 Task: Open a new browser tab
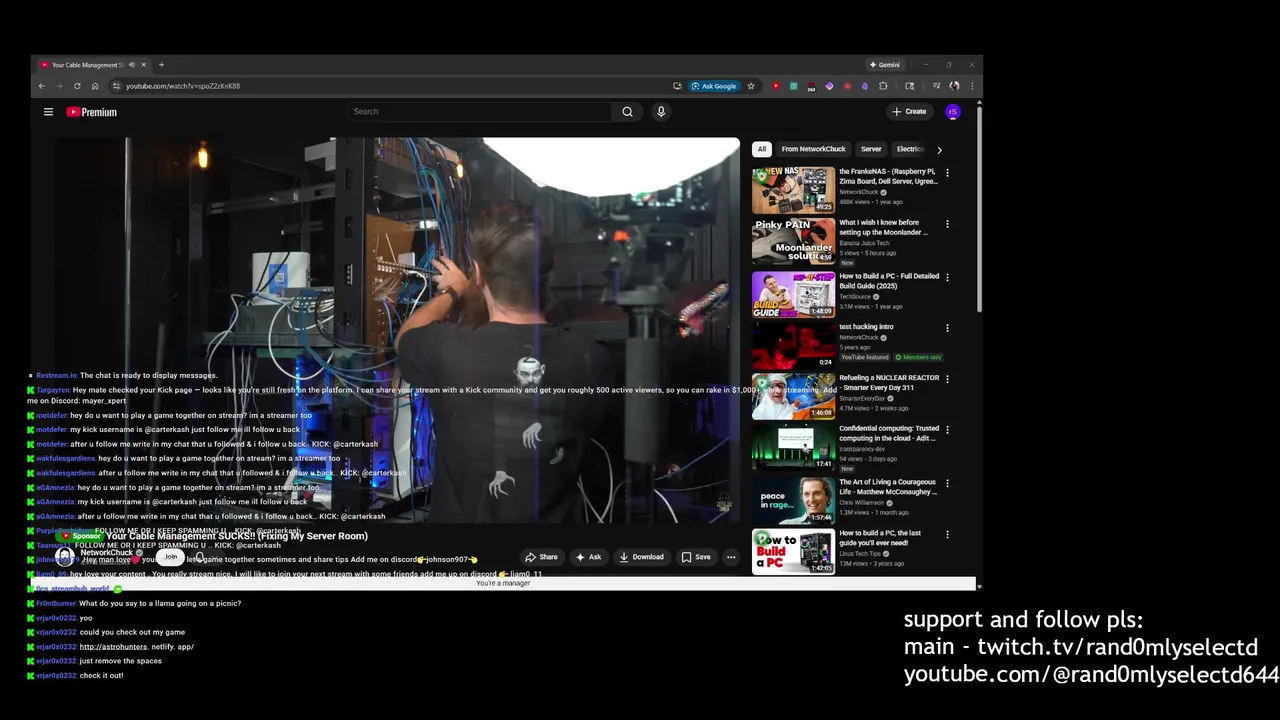pos(161,65)
